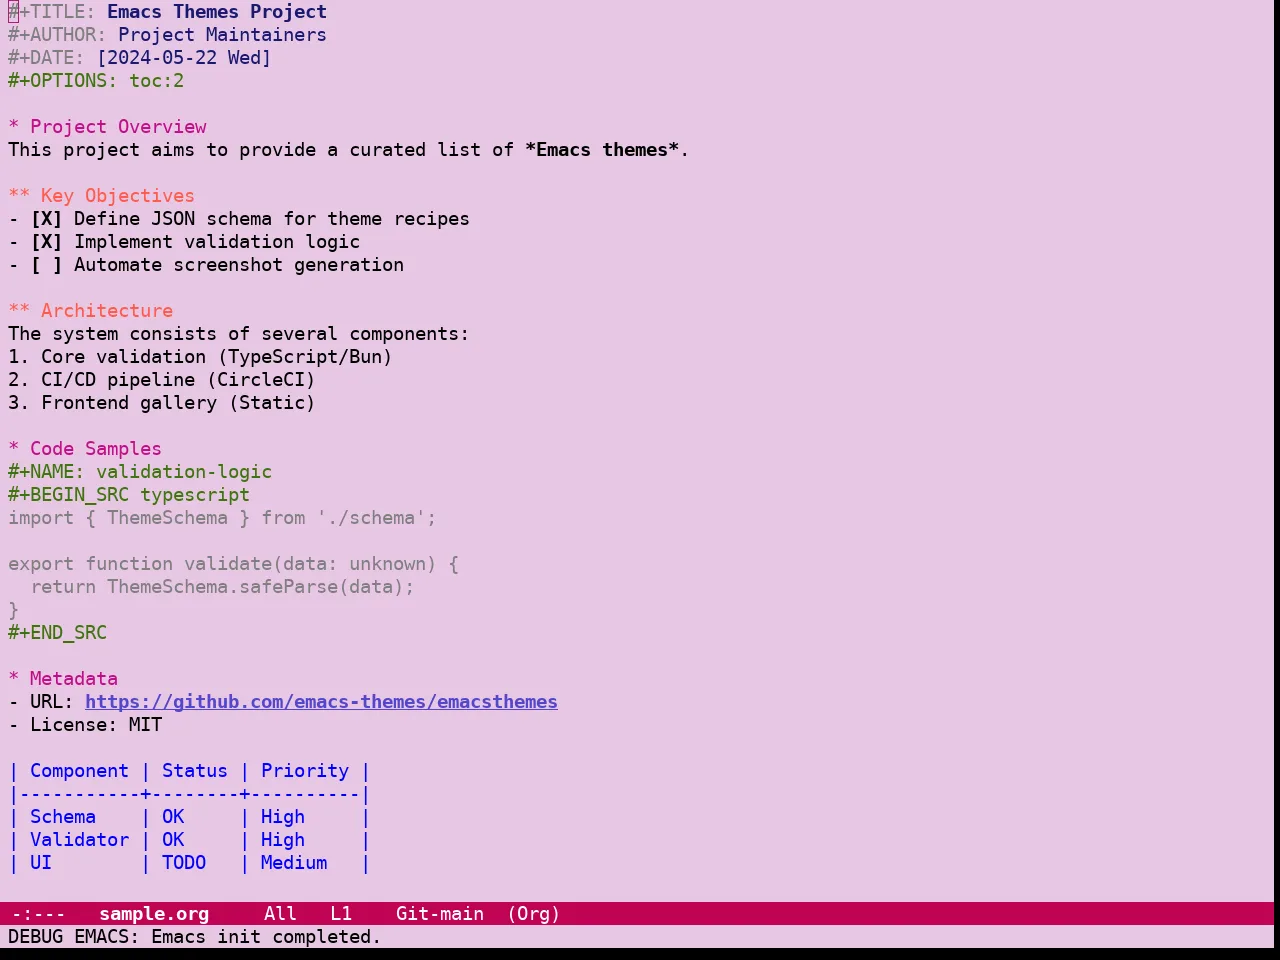Place cursor on Code Samples heading text
This screenshot has width=1280, height=960.
96,449
